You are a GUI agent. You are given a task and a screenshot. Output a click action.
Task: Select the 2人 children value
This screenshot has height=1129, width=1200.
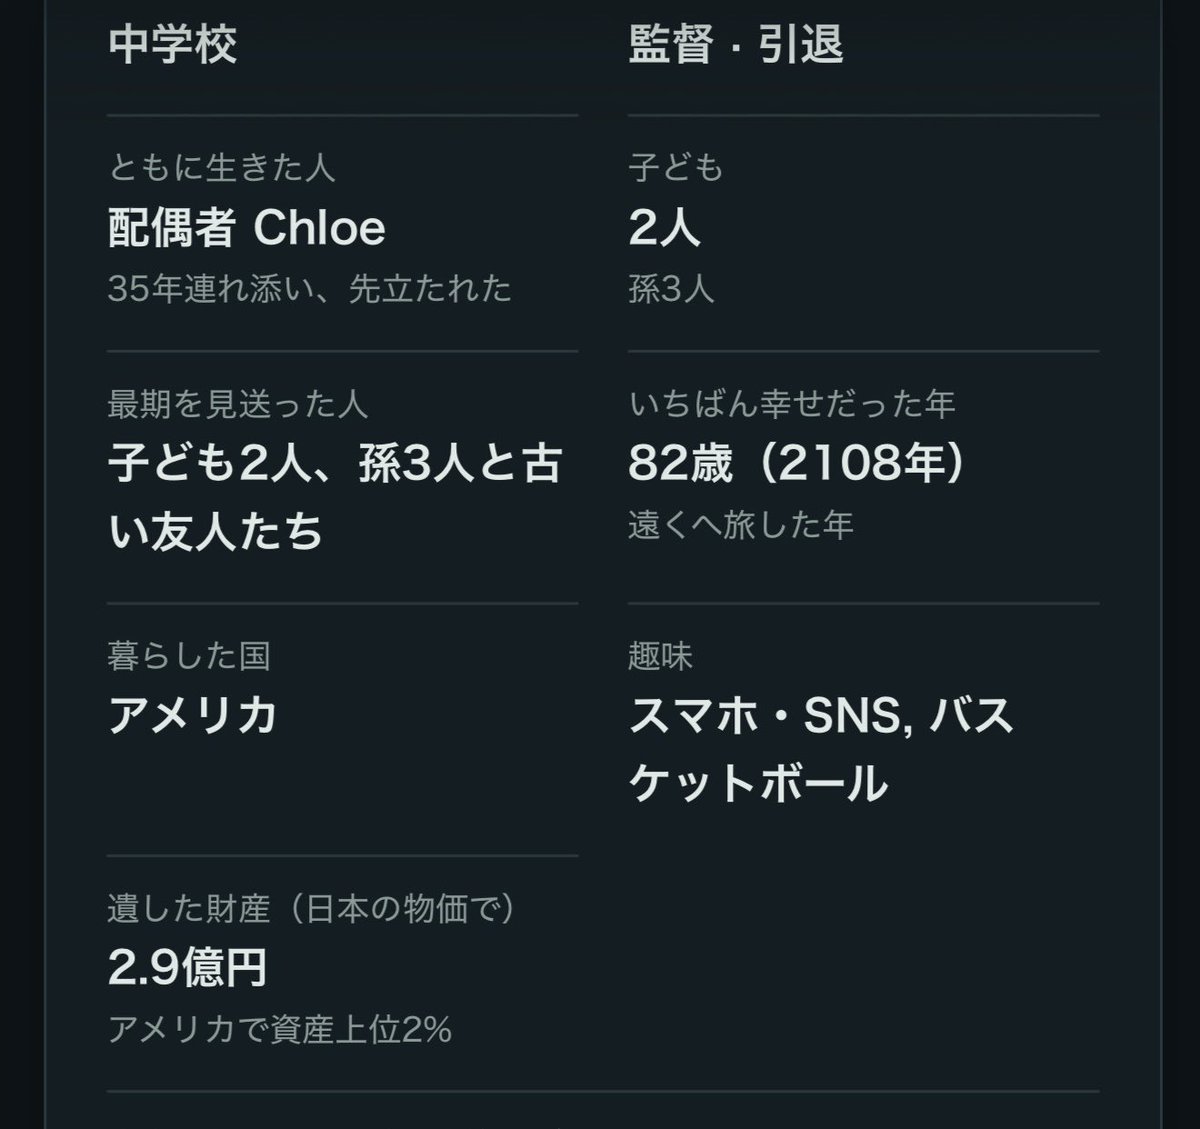click(665, 228)
